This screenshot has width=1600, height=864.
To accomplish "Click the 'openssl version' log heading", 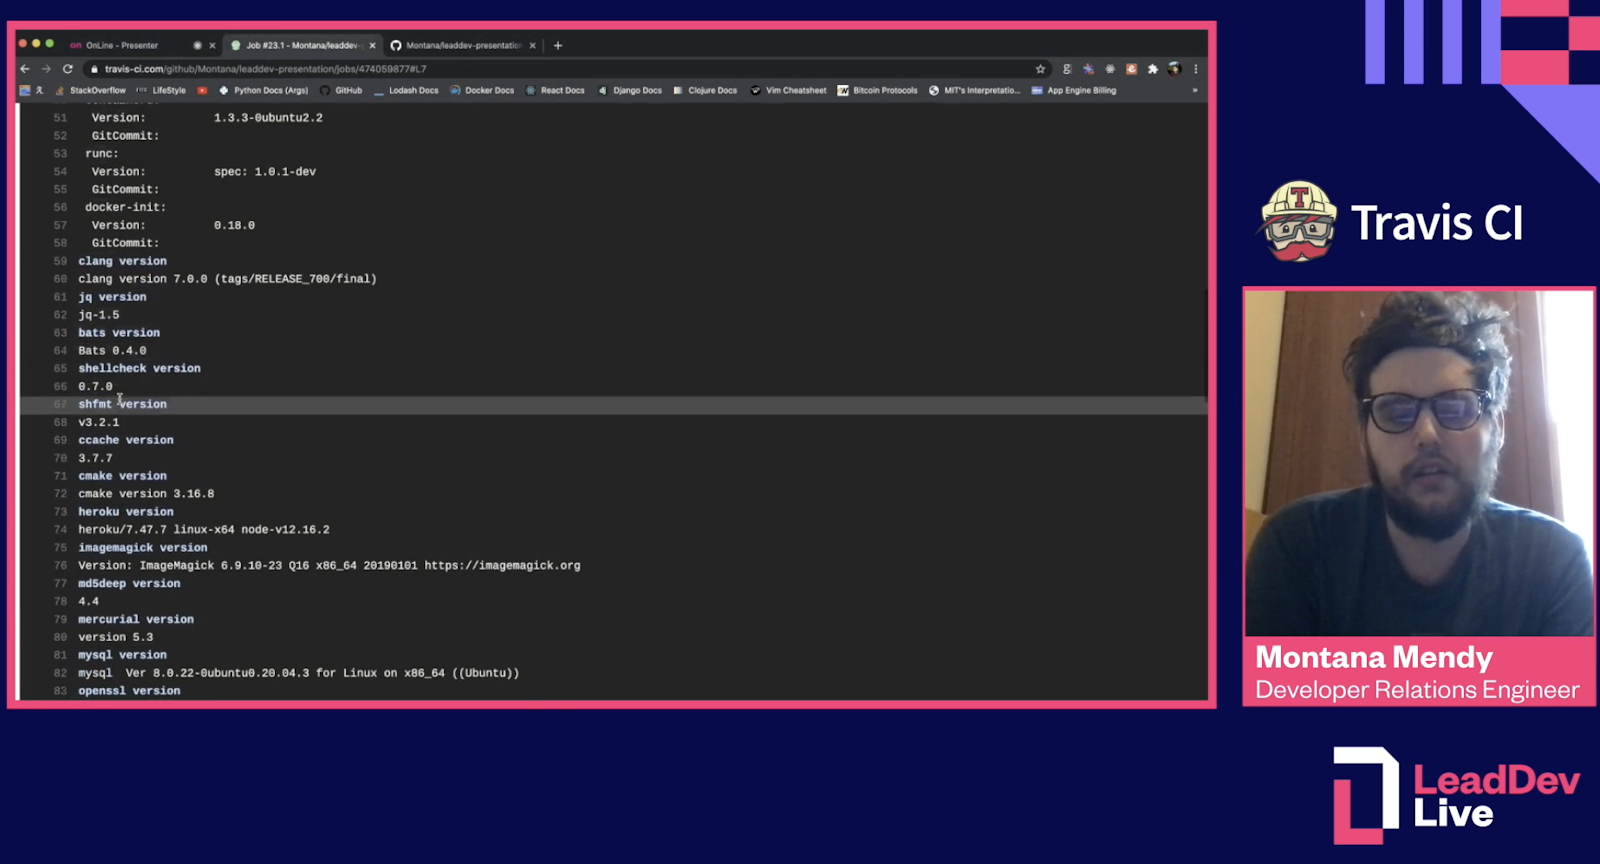I will point(130,691).
